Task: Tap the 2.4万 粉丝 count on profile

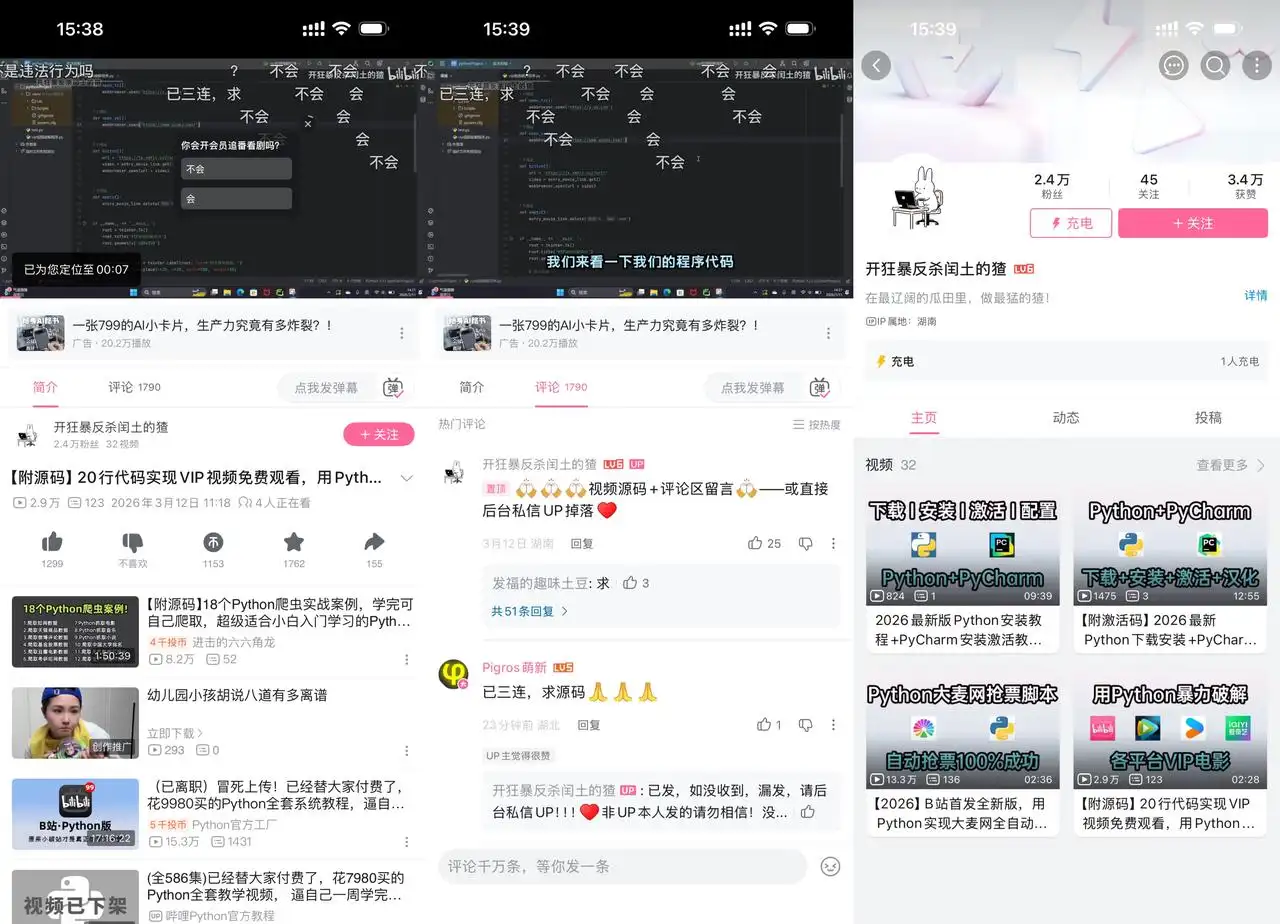Action: [1052, 186]
